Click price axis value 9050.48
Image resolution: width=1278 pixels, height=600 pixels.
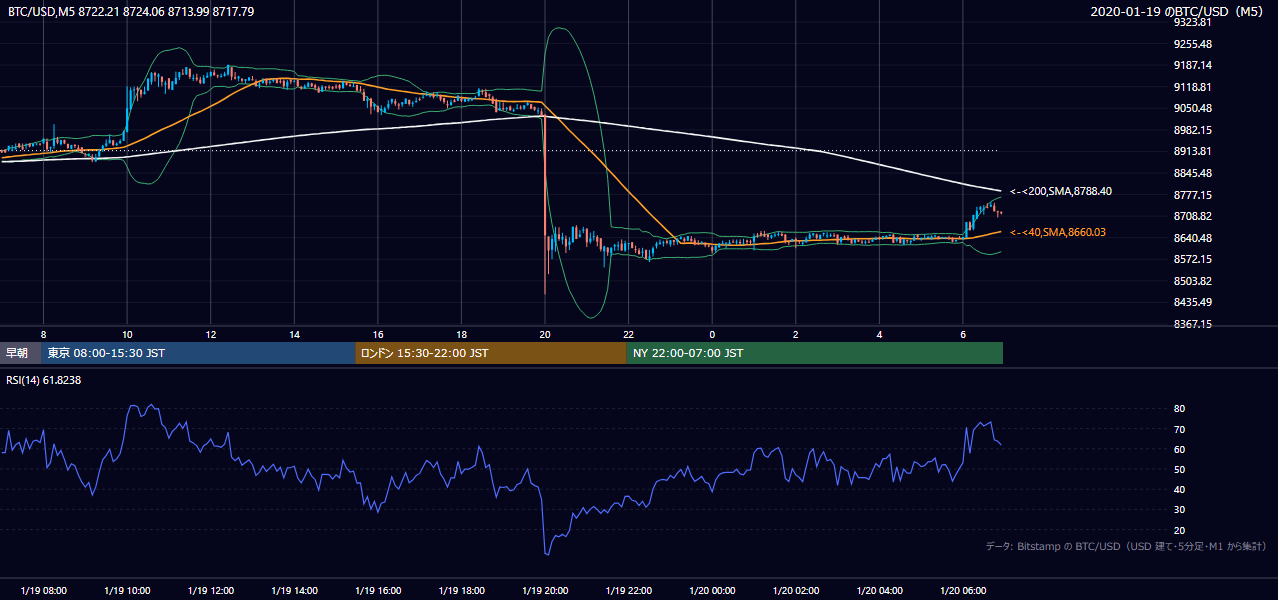point(1192,108)
